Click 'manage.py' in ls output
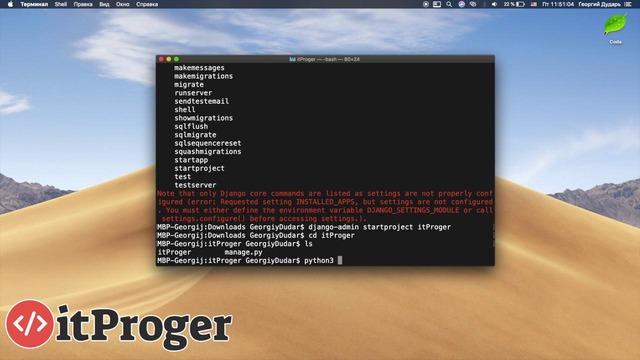Image resolution: width=640 pixels, height=360 pixels. point(243,252)
